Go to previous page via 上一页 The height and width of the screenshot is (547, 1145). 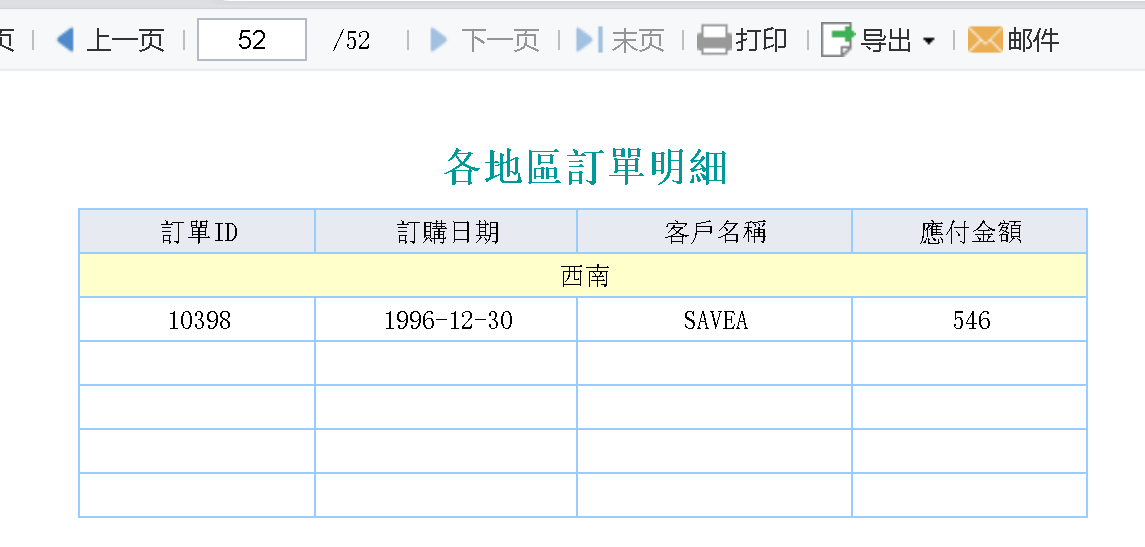pyautogui.click(x=125, y=40)
